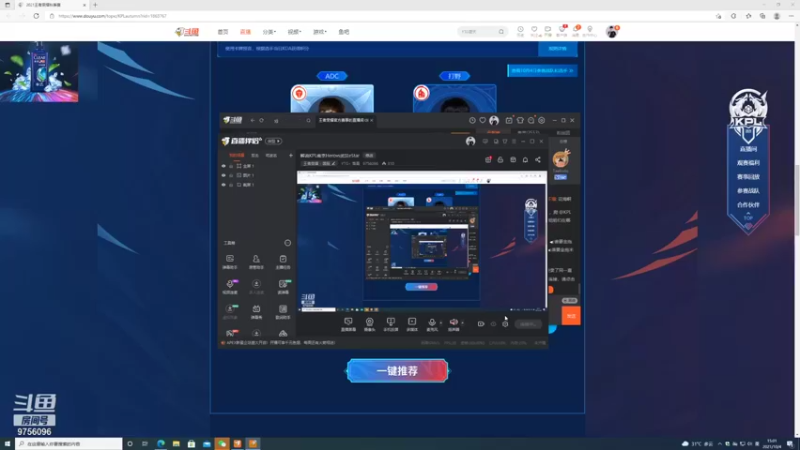Click TOP arrow in KPL side navigation
The width and height of the screenshot is (800, 450).
748,216
